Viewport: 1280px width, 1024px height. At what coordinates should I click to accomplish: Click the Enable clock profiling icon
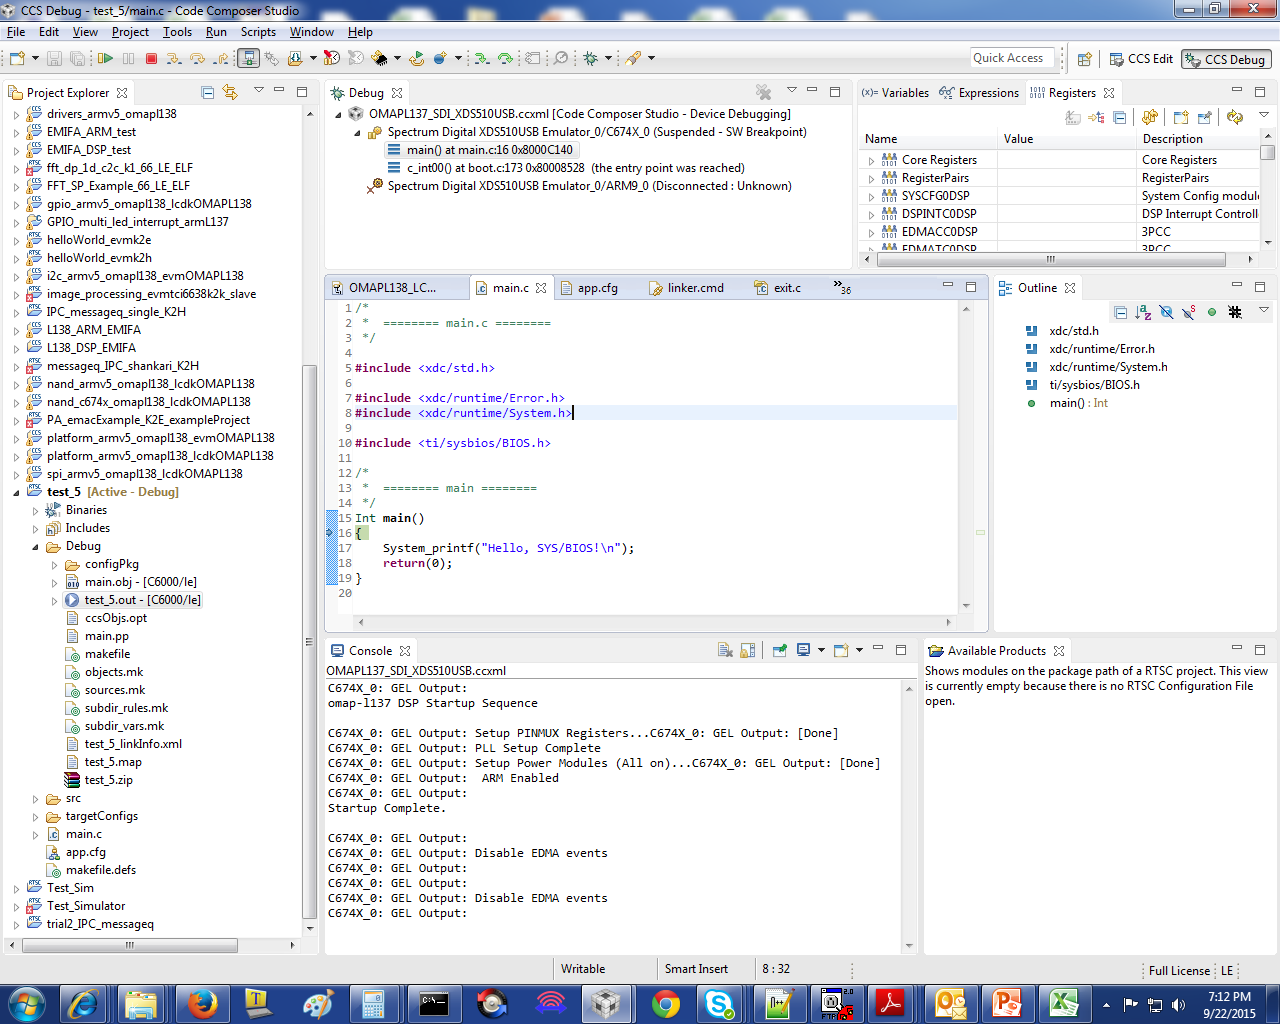(332, 58)
